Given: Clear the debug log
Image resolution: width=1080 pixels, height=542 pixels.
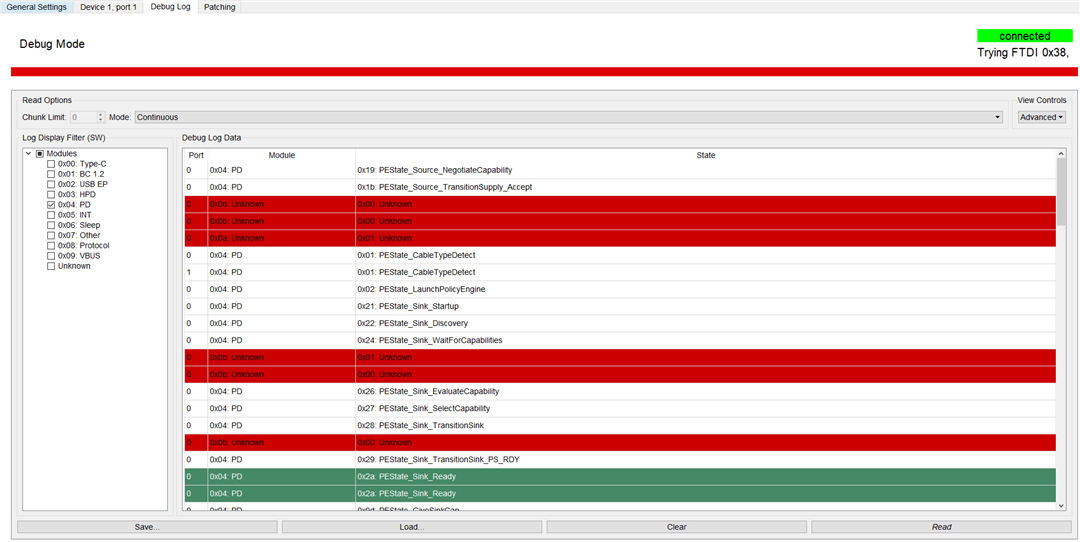Looking at the screenshot, I should click(676, 527).
